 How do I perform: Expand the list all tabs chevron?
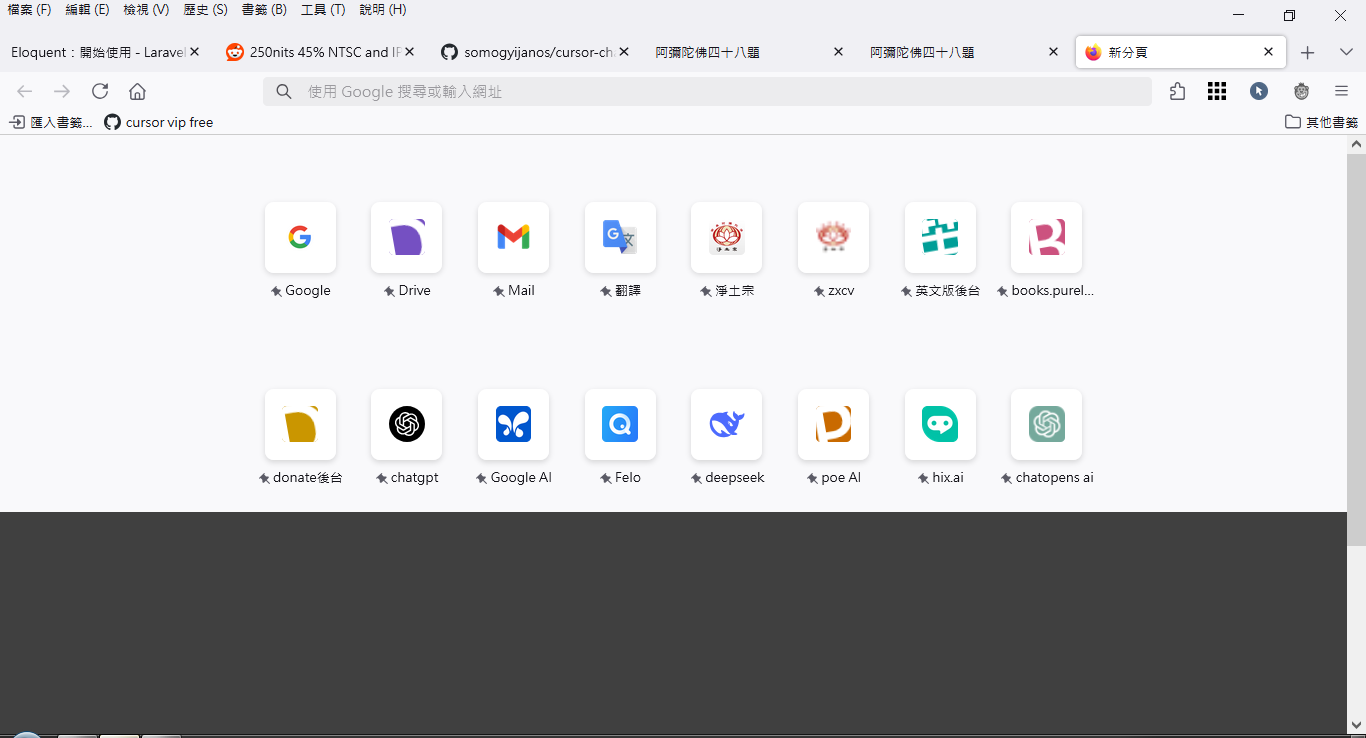(x=1345, y=52)
